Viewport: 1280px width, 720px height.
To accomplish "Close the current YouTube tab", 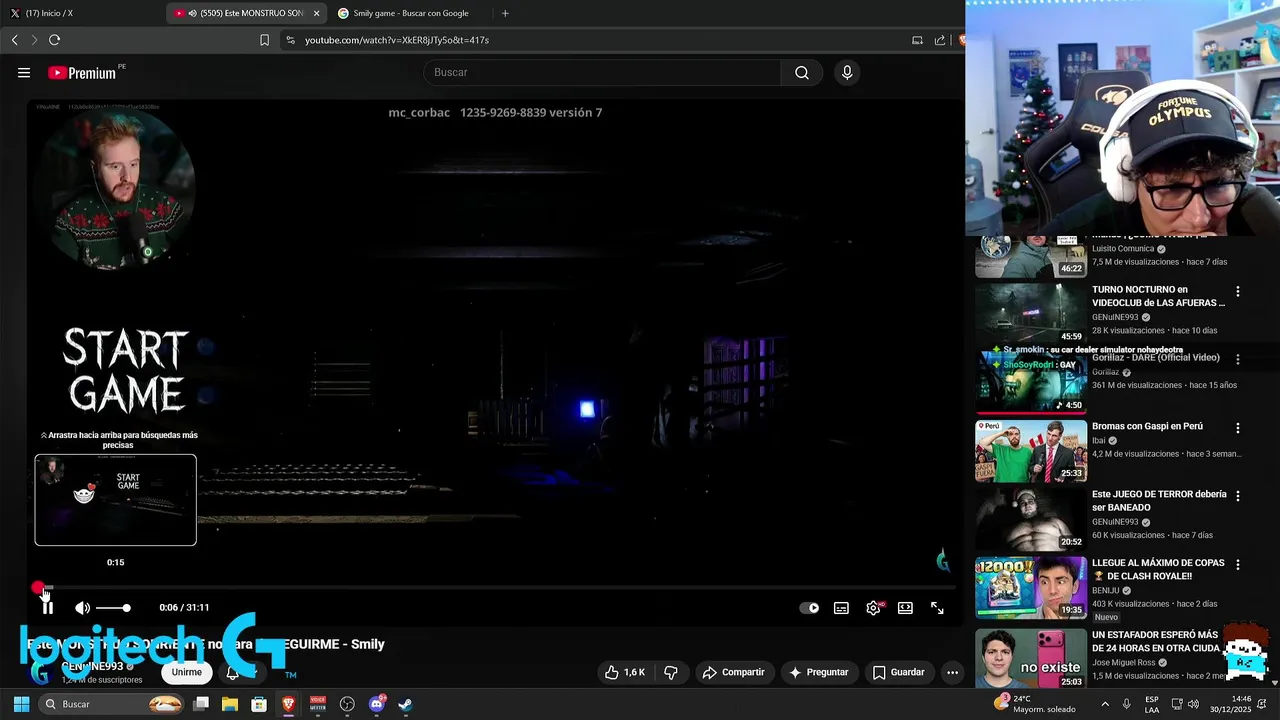I will [317, 13].
